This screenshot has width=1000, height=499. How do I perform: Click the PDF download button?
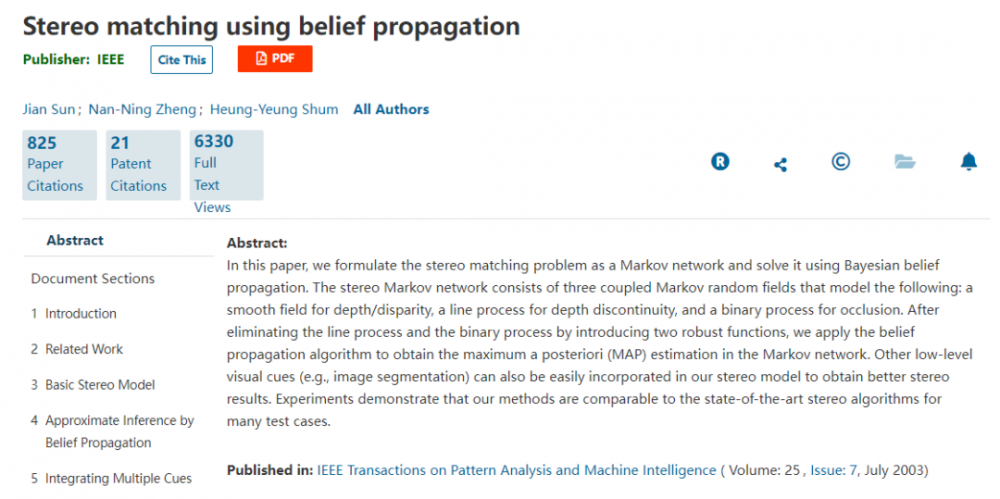pyautogui.click(x=275, y=59)
